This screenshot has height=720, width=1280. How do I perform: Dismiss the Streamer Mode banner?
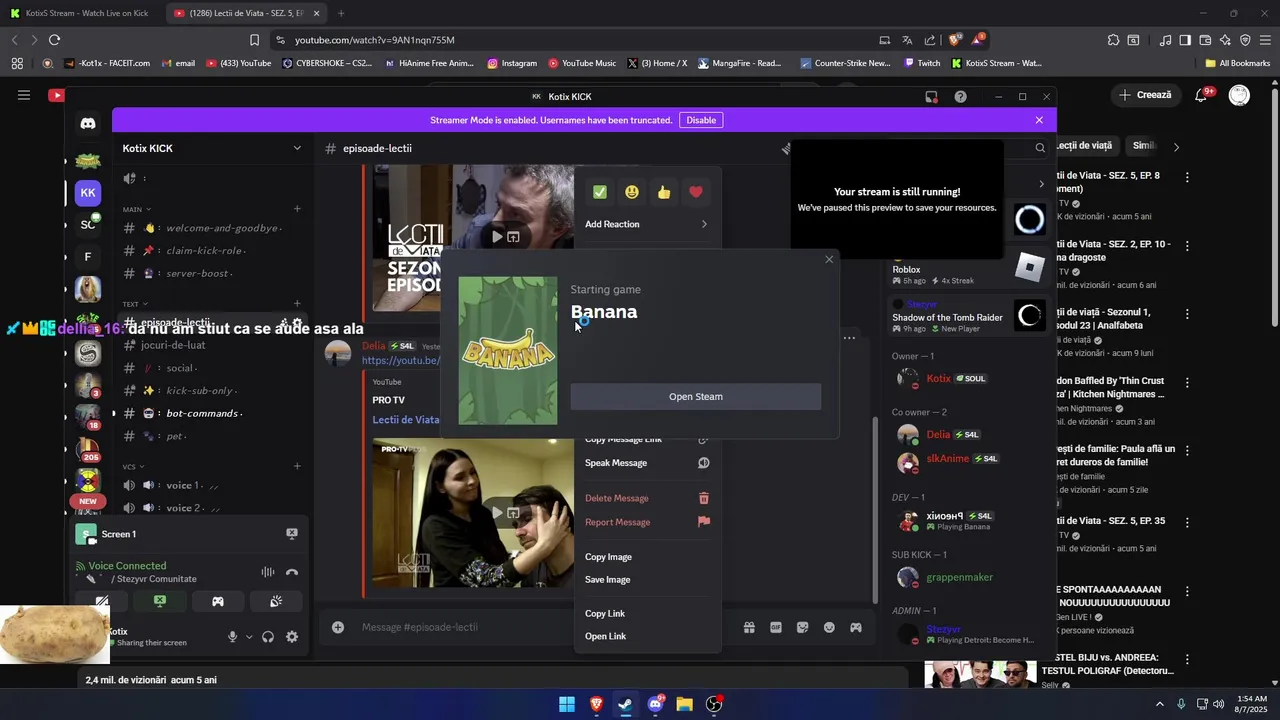tap(1039, 120)
